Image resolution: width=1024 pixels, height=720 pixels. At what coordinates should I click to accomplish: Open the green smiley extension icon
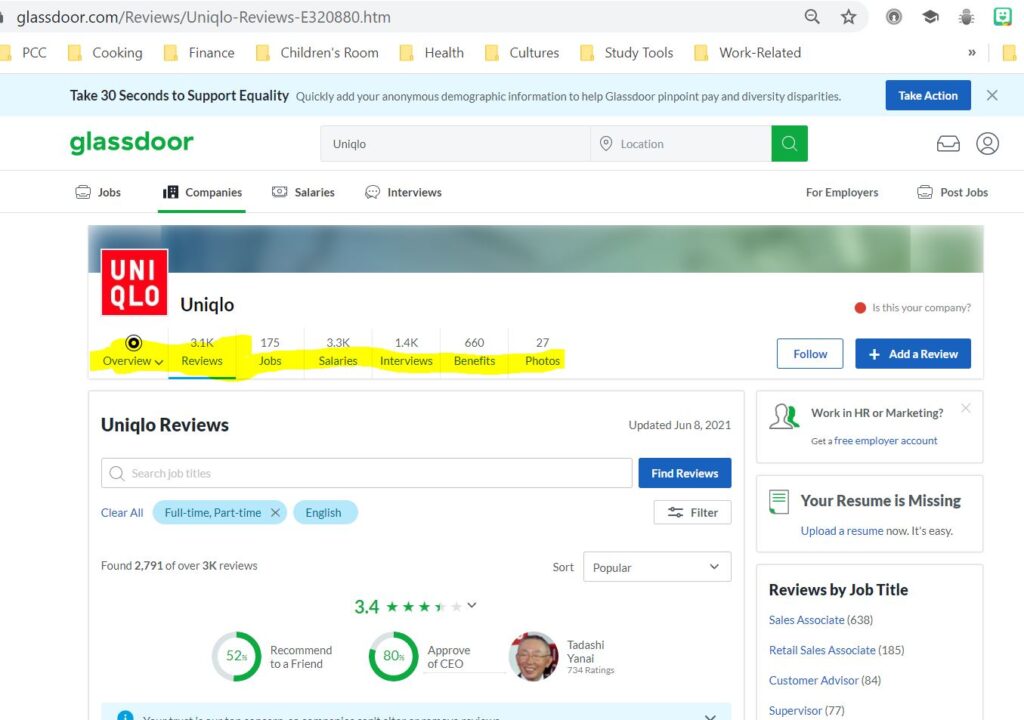[x=1002, y=17]
